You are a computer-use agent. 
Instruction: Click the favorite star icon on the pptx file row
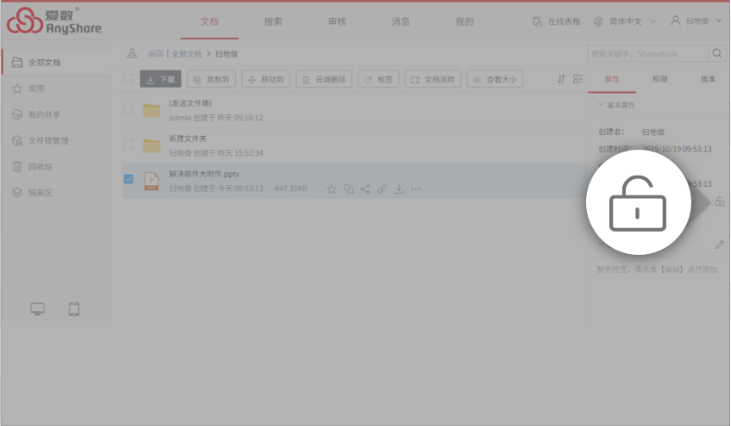332,189
